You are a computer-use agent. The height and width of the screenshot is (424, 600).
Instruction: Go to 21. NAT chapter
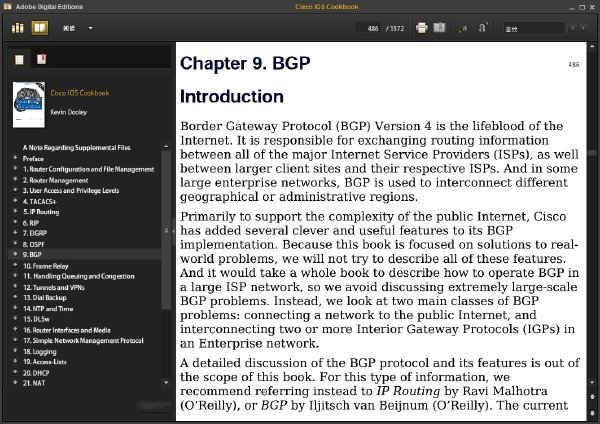coord(34,383)
